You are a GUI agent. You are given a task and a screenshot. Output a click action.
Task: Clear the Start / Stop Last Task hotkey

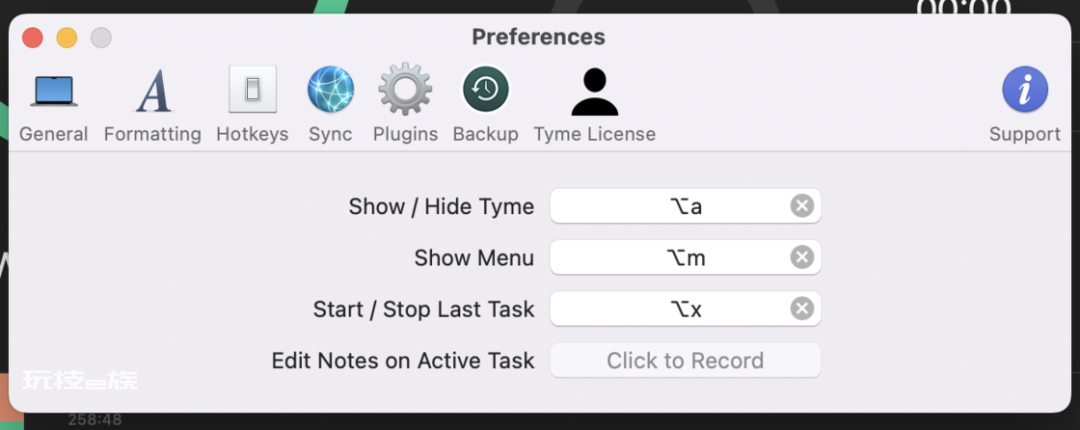(x=802, y=309)
